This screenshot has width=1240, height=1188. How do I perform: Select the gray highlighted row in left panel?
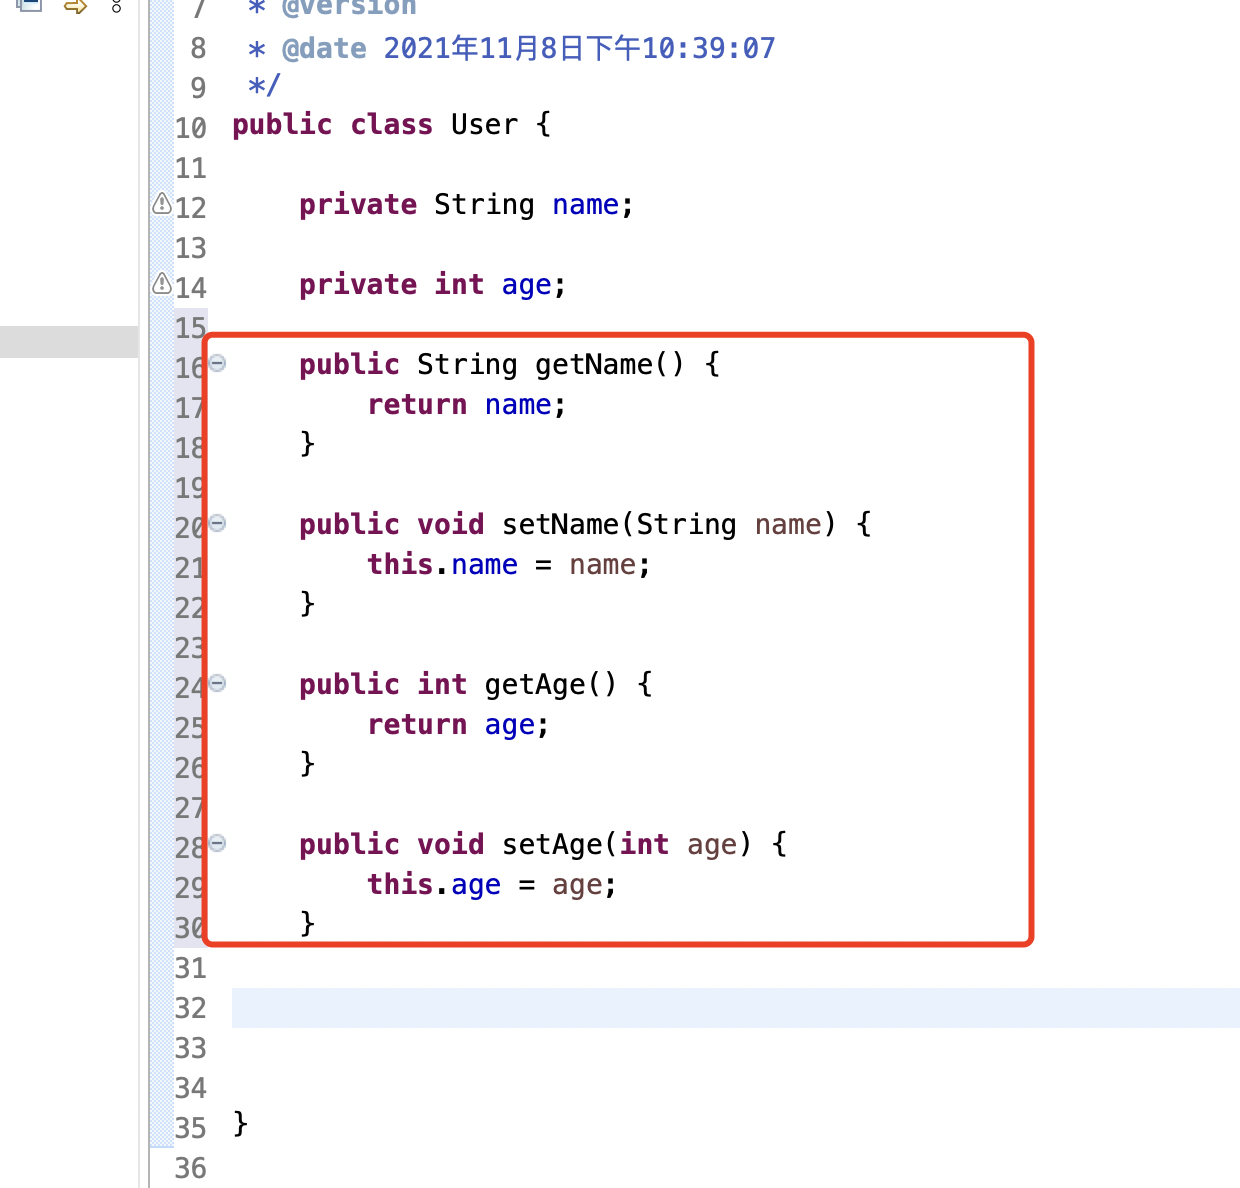click(69, 341)
